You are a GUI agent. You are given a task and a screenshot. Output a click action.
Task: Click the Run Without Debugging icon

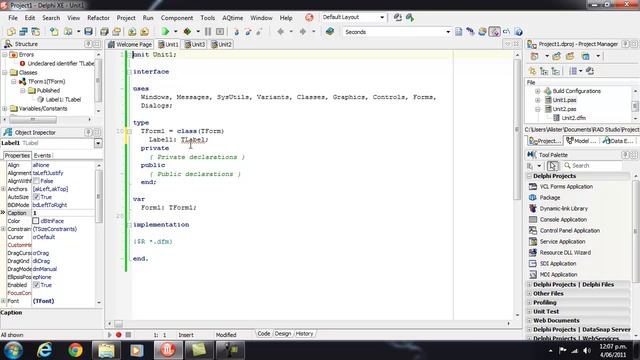tap(187, 31)
